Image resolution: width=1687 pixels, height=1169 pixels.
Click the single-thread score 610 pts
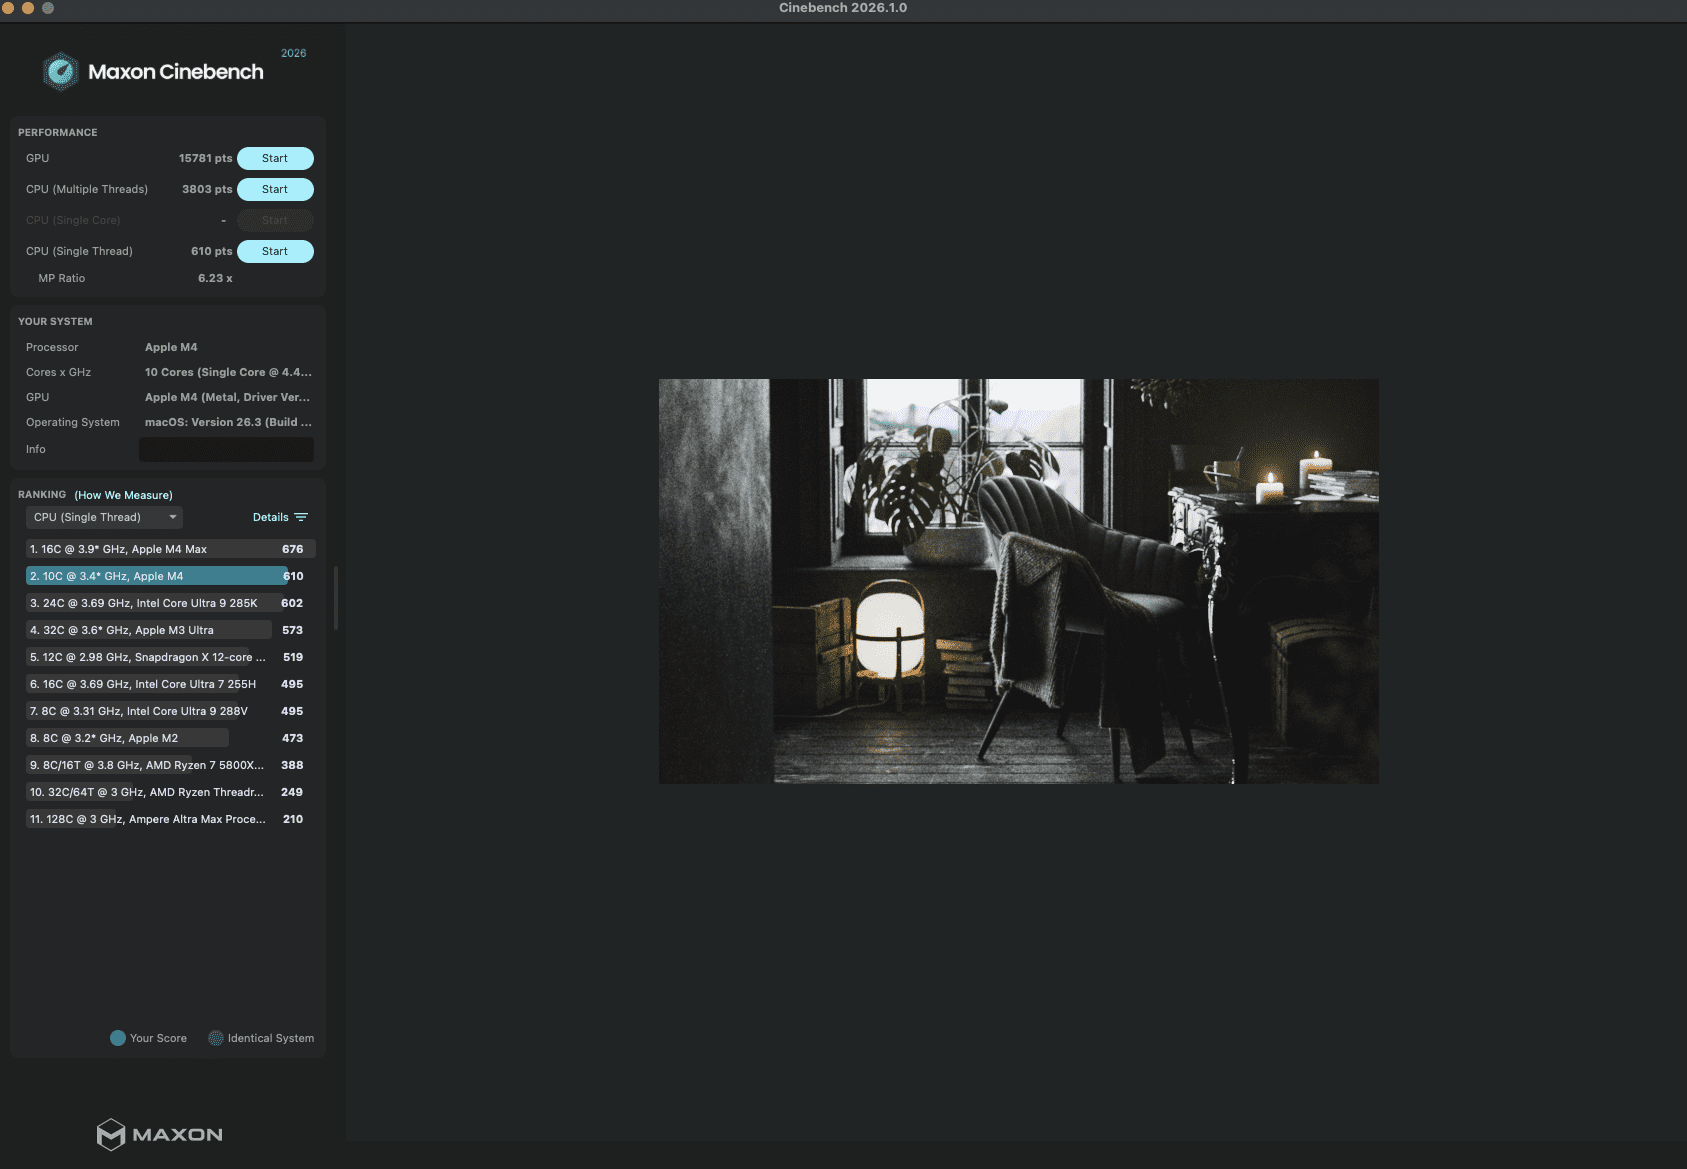click(x=211, y=251)
